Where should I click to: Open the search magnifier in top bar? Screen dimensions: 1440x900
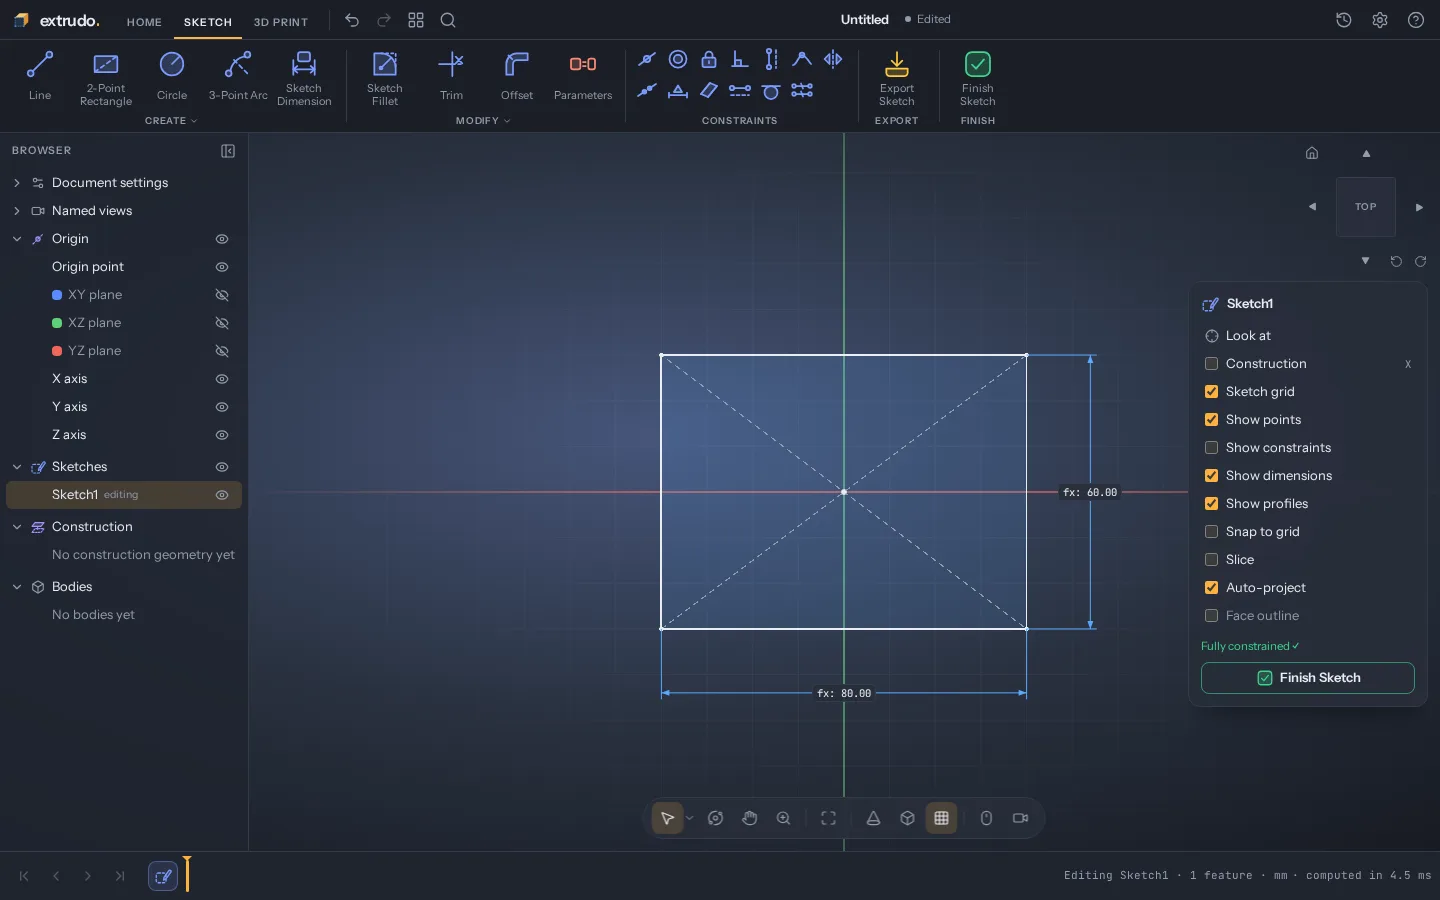[x=448, y=20]
